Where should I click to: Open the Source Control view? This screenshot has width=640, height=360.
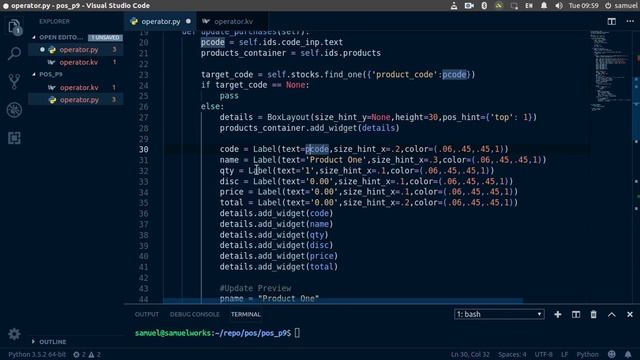[x=14, y=82]
